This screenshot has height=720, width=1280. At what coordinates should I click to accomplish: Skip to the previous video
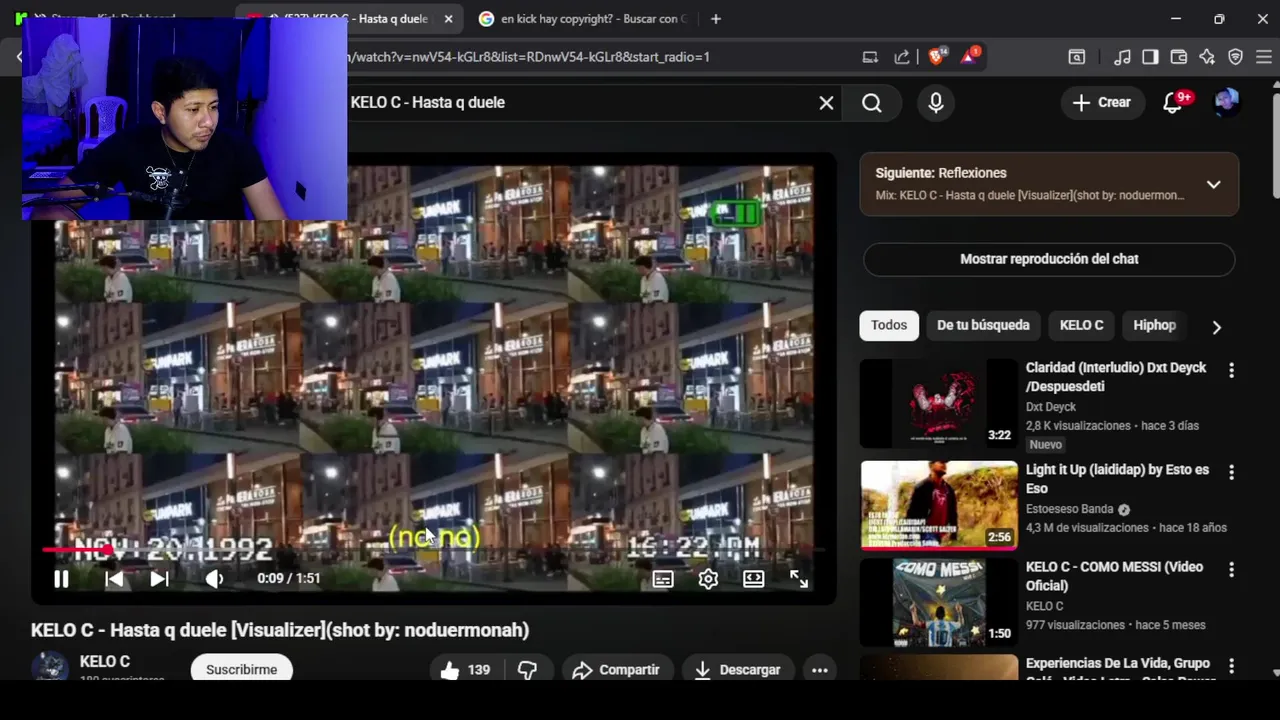tap(114, 579)
